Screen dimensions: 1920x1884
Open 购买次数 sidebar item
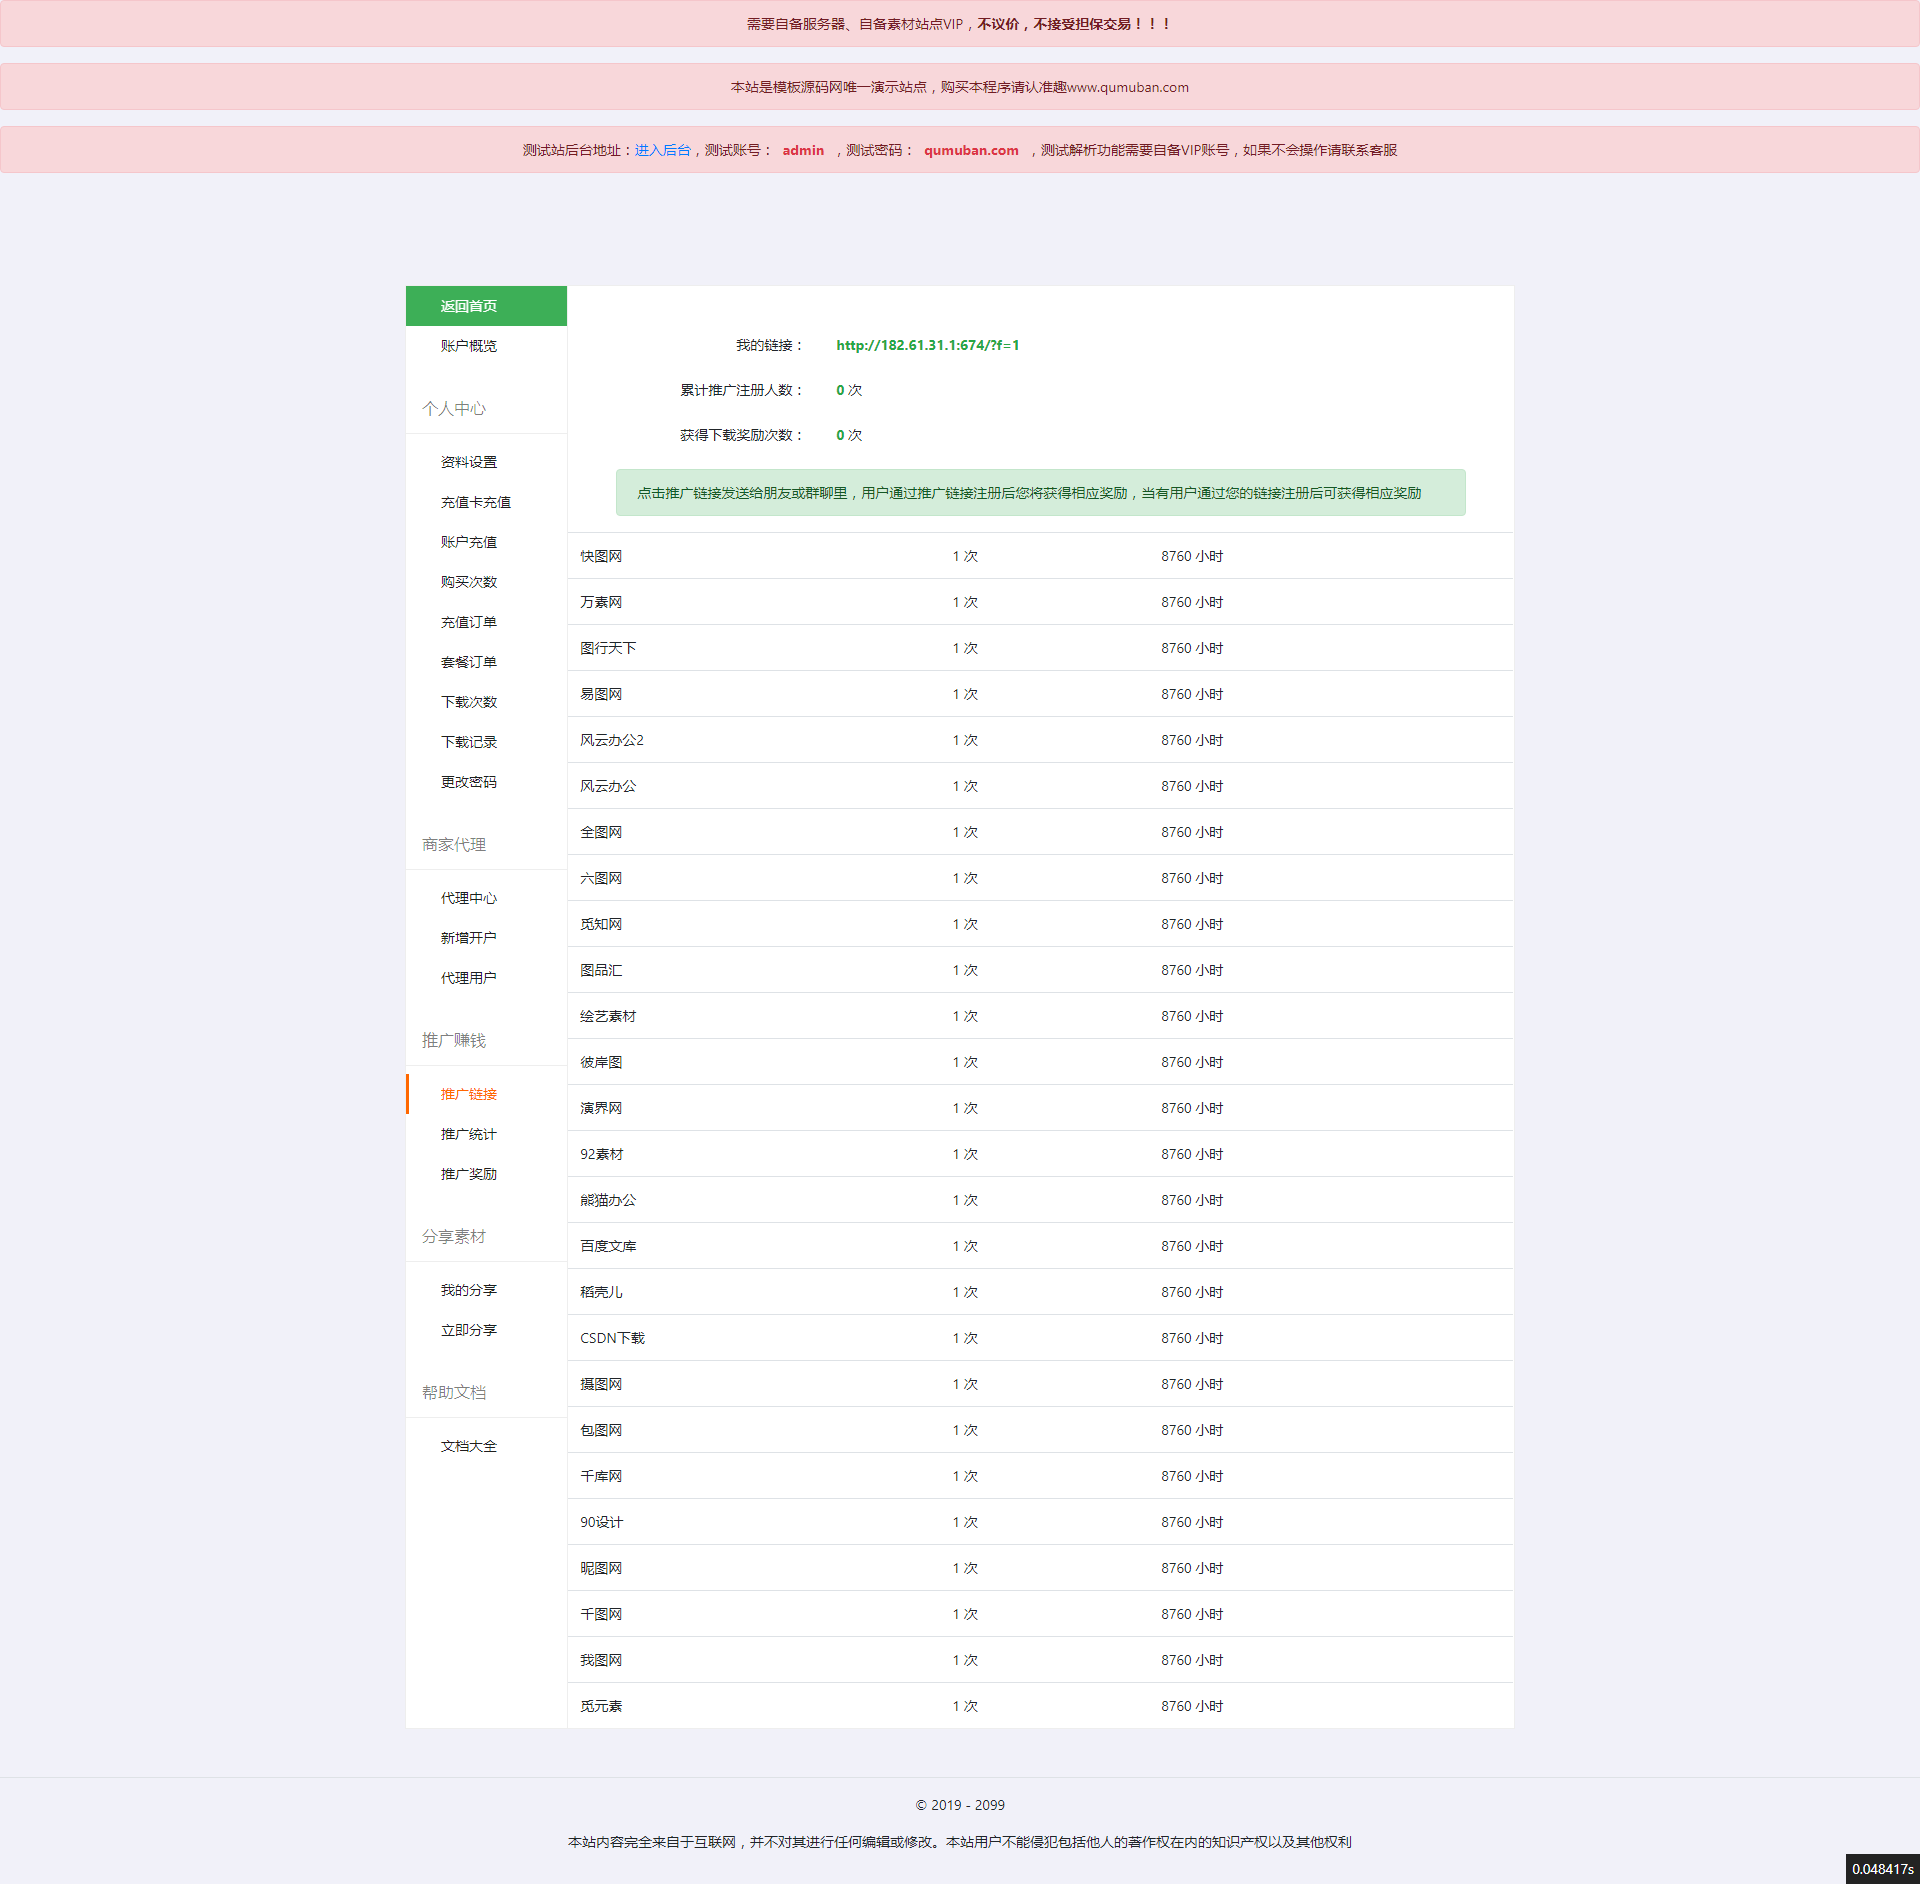click(x=468, y=582)
